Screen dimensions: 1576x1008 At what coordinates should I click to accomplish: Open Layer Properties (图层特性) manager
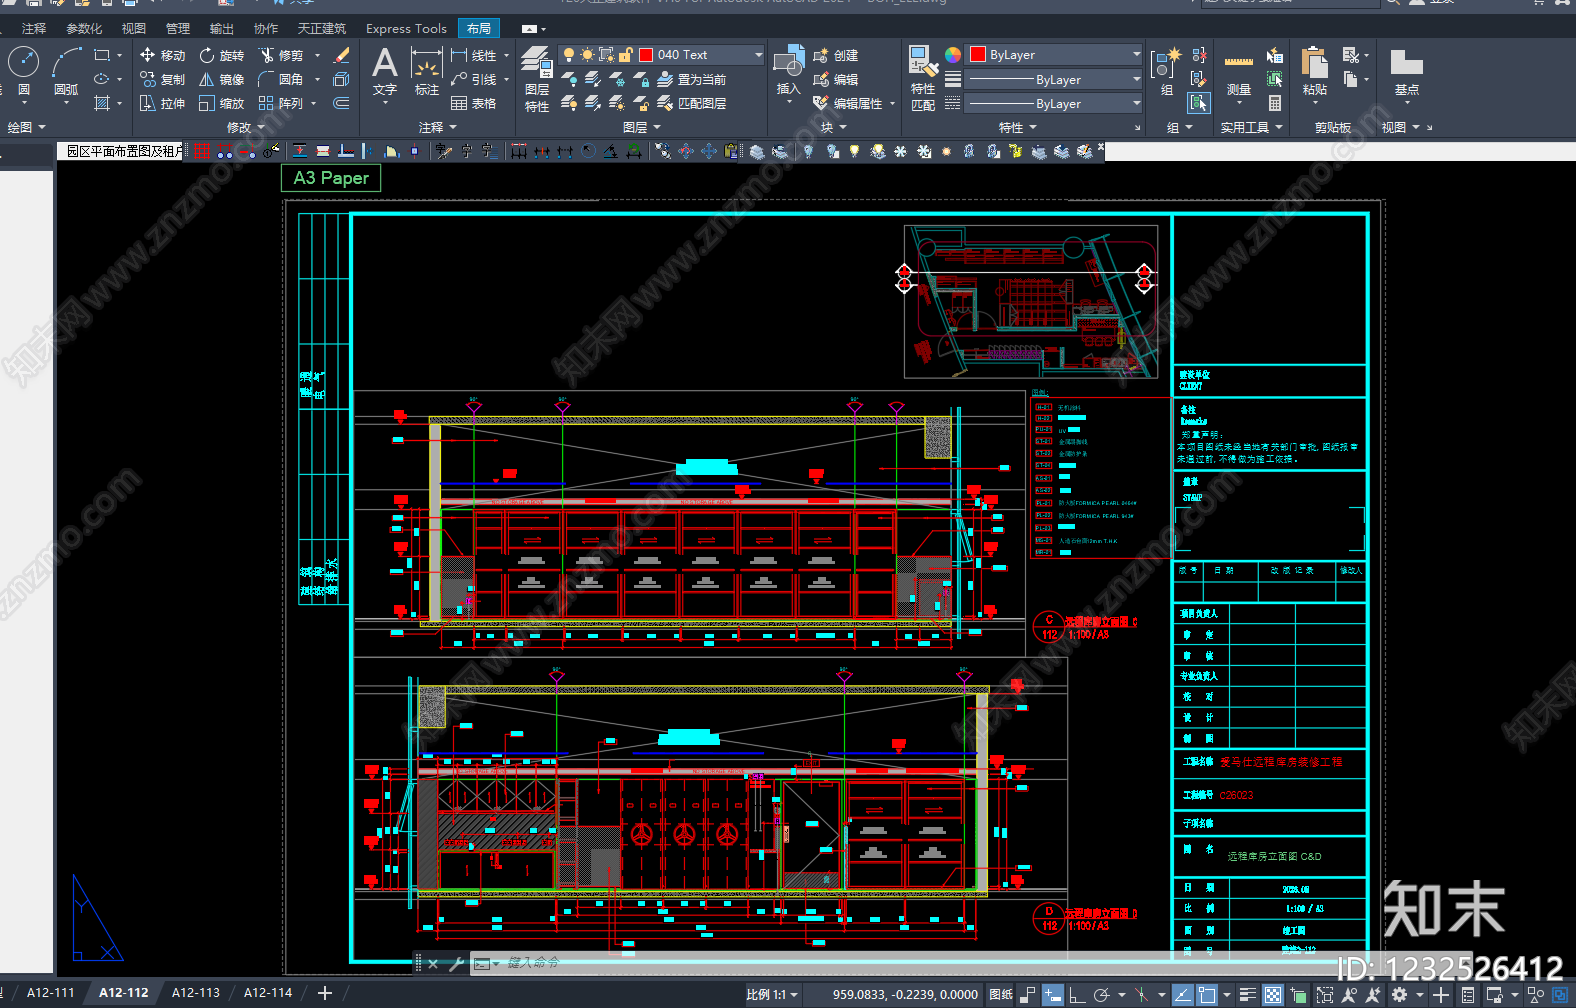(537, 78)
